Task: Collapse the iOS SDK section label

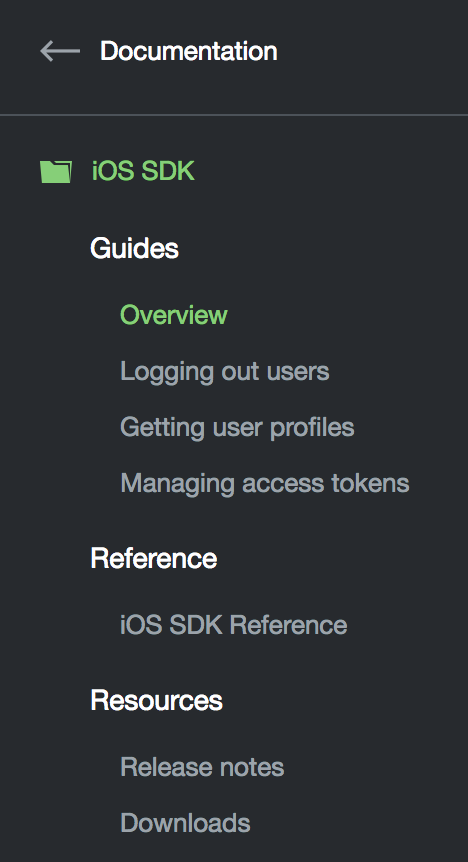Action: tap(143, 171)
